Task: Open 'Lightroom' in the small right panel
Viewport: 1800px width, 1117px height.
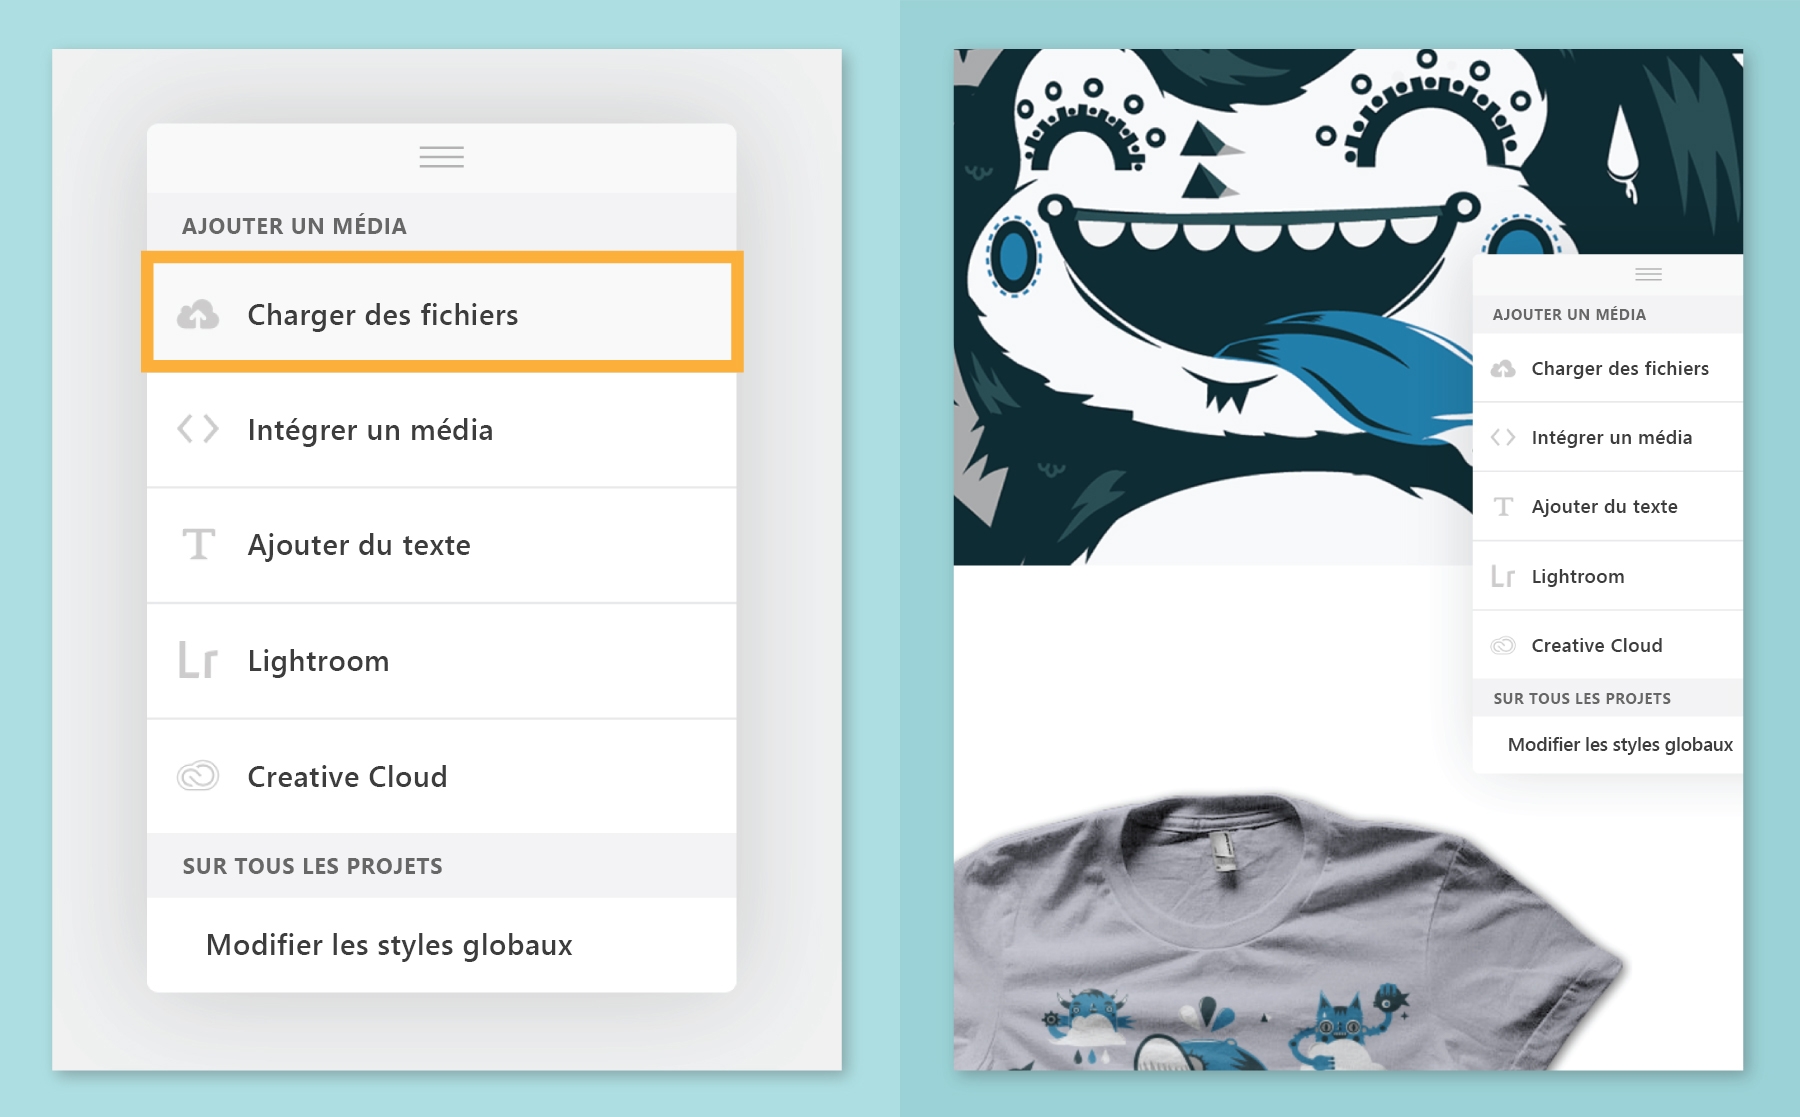Action: [1608, 576]
